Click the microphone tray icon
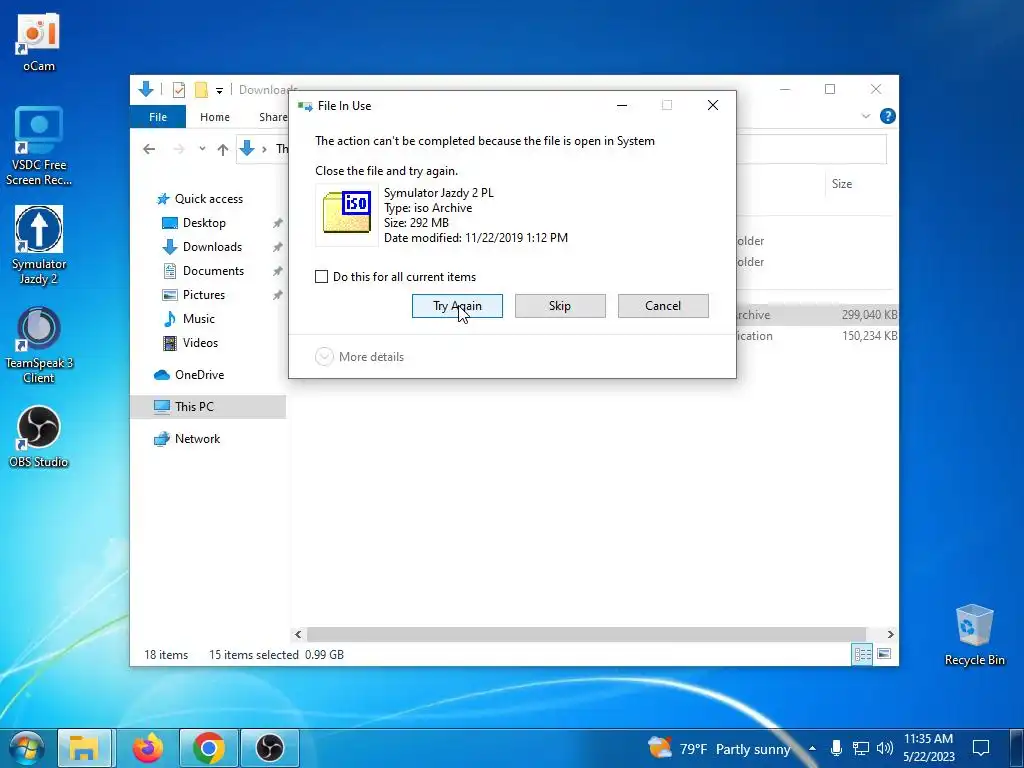This screenshot has height=768, width=1024. coord(836,748)
